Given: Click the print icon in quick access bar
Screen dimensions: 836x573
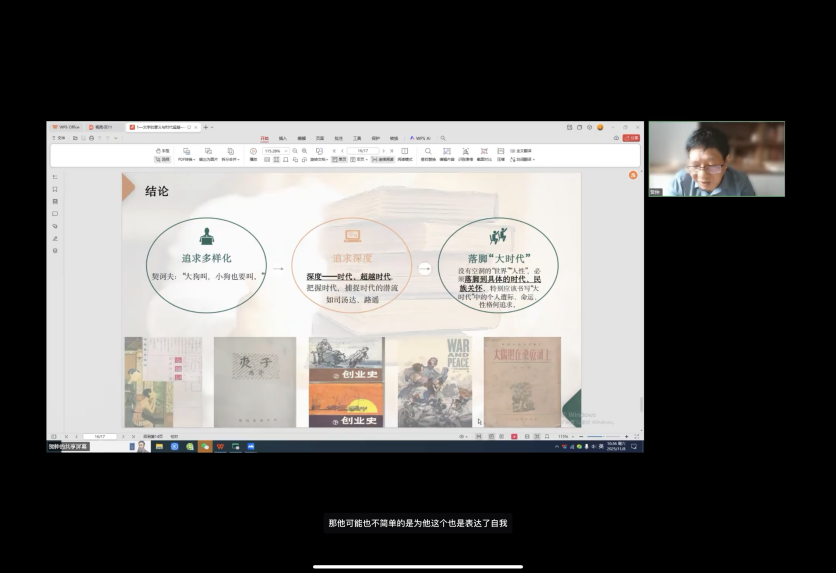Looking at the screenshot, I should click(x=90, y=138).
